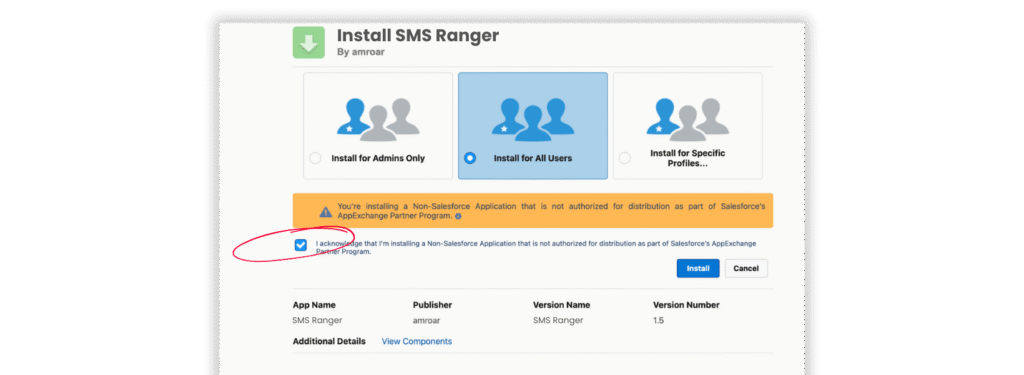Click the SMS Ranger value under Version Name
The width and height of the screenshot is (1024, 375).
click(x=558, y=320)
